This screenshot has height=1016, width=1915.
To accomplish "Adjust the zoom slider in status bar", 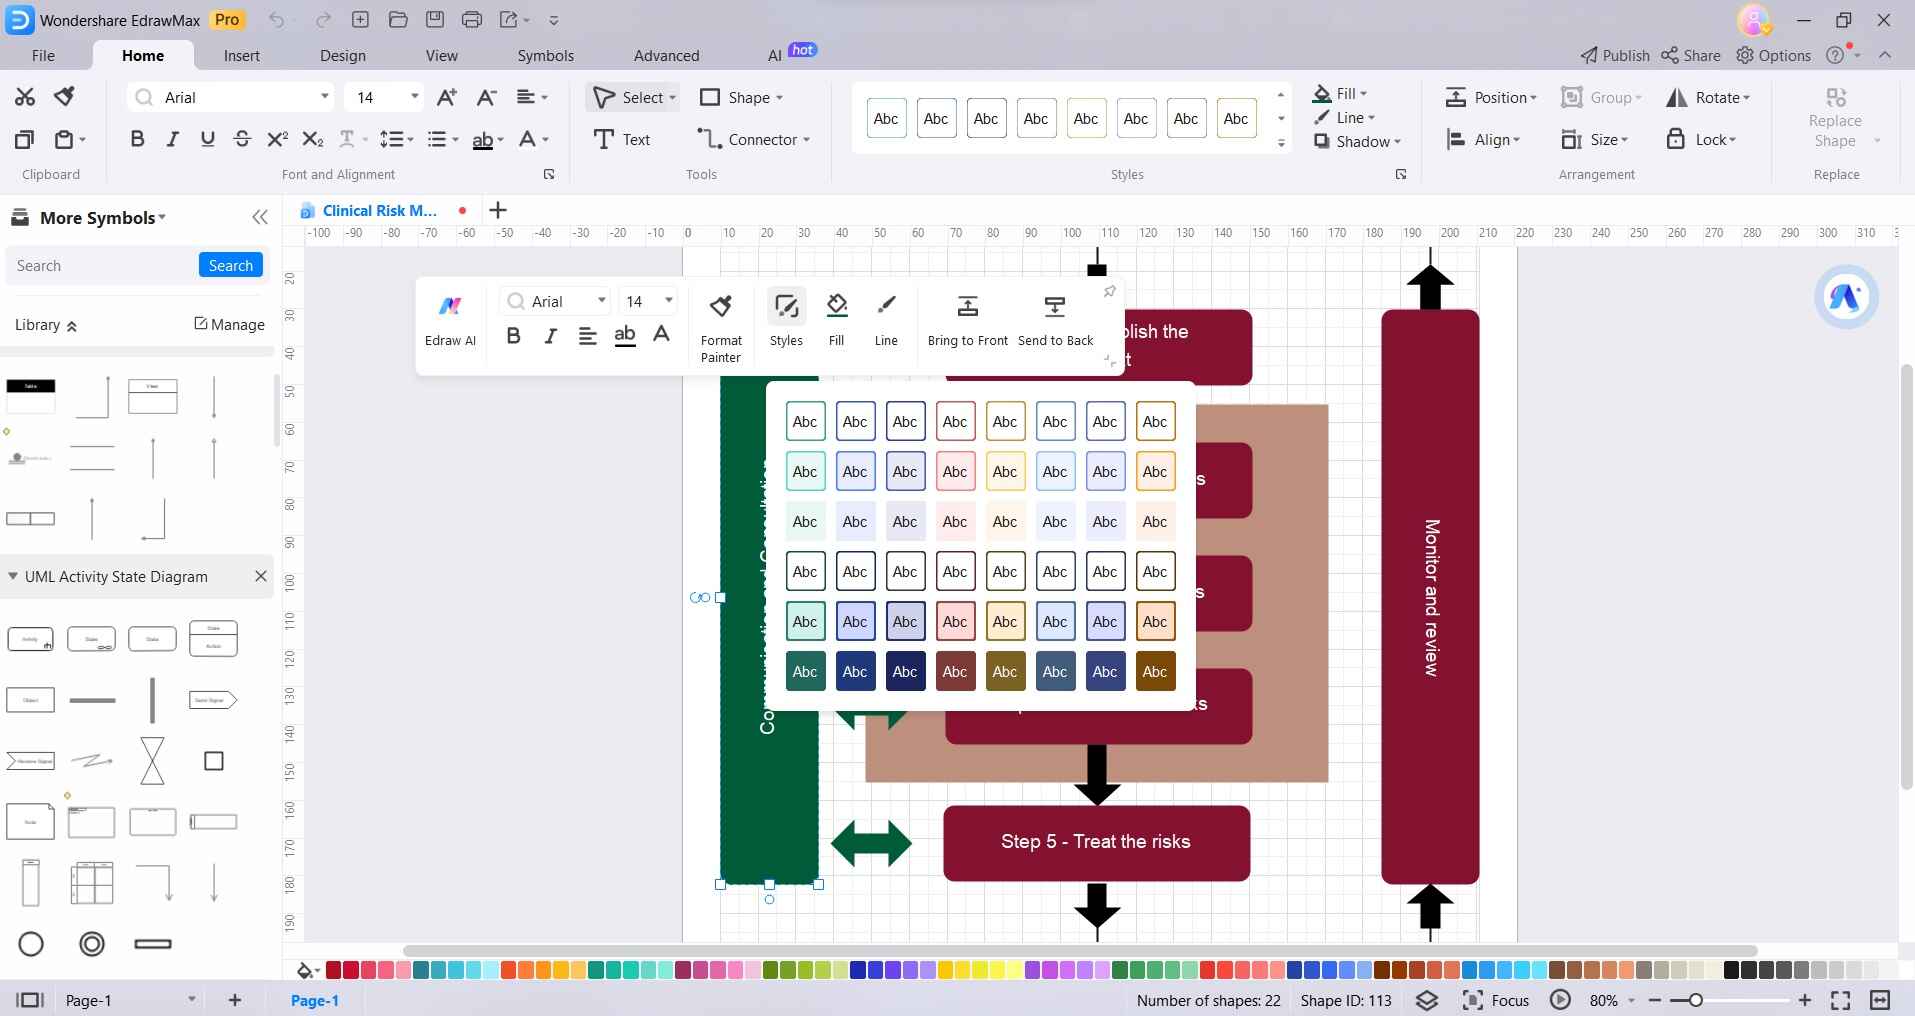I will coord(1694,1000).
